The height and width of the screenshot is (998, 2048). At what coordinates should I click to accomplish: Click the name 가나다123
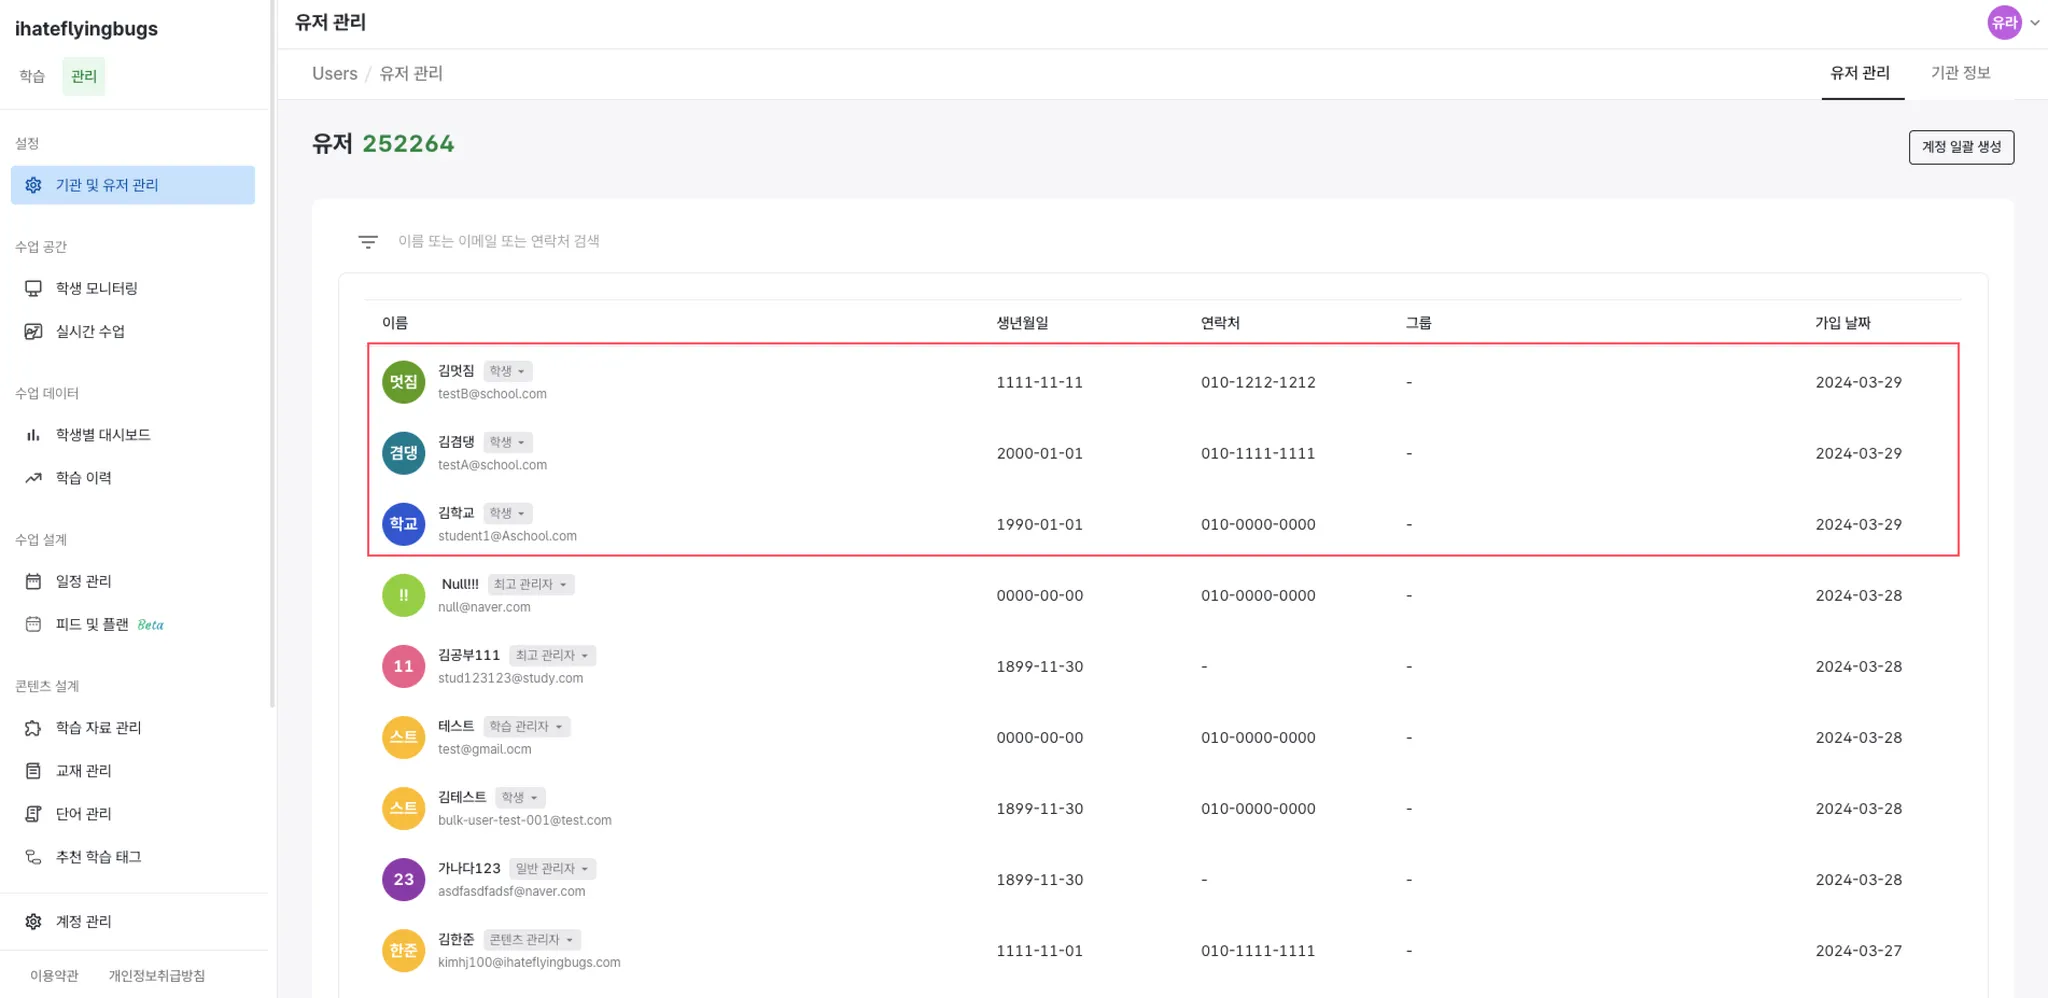(469, 868)
